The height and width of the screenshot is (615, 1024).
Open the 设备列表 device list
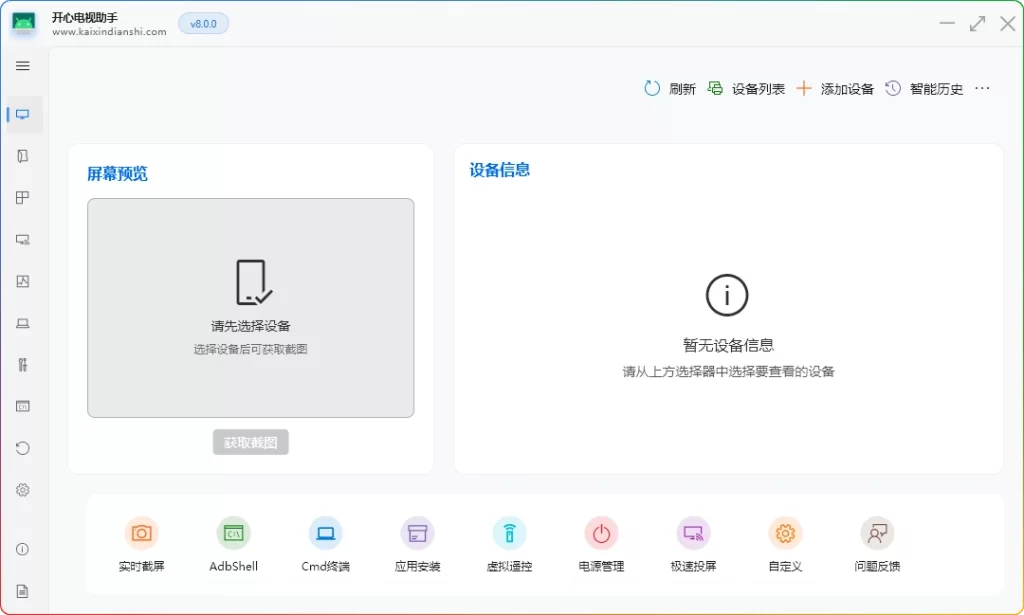click(746, 89)
